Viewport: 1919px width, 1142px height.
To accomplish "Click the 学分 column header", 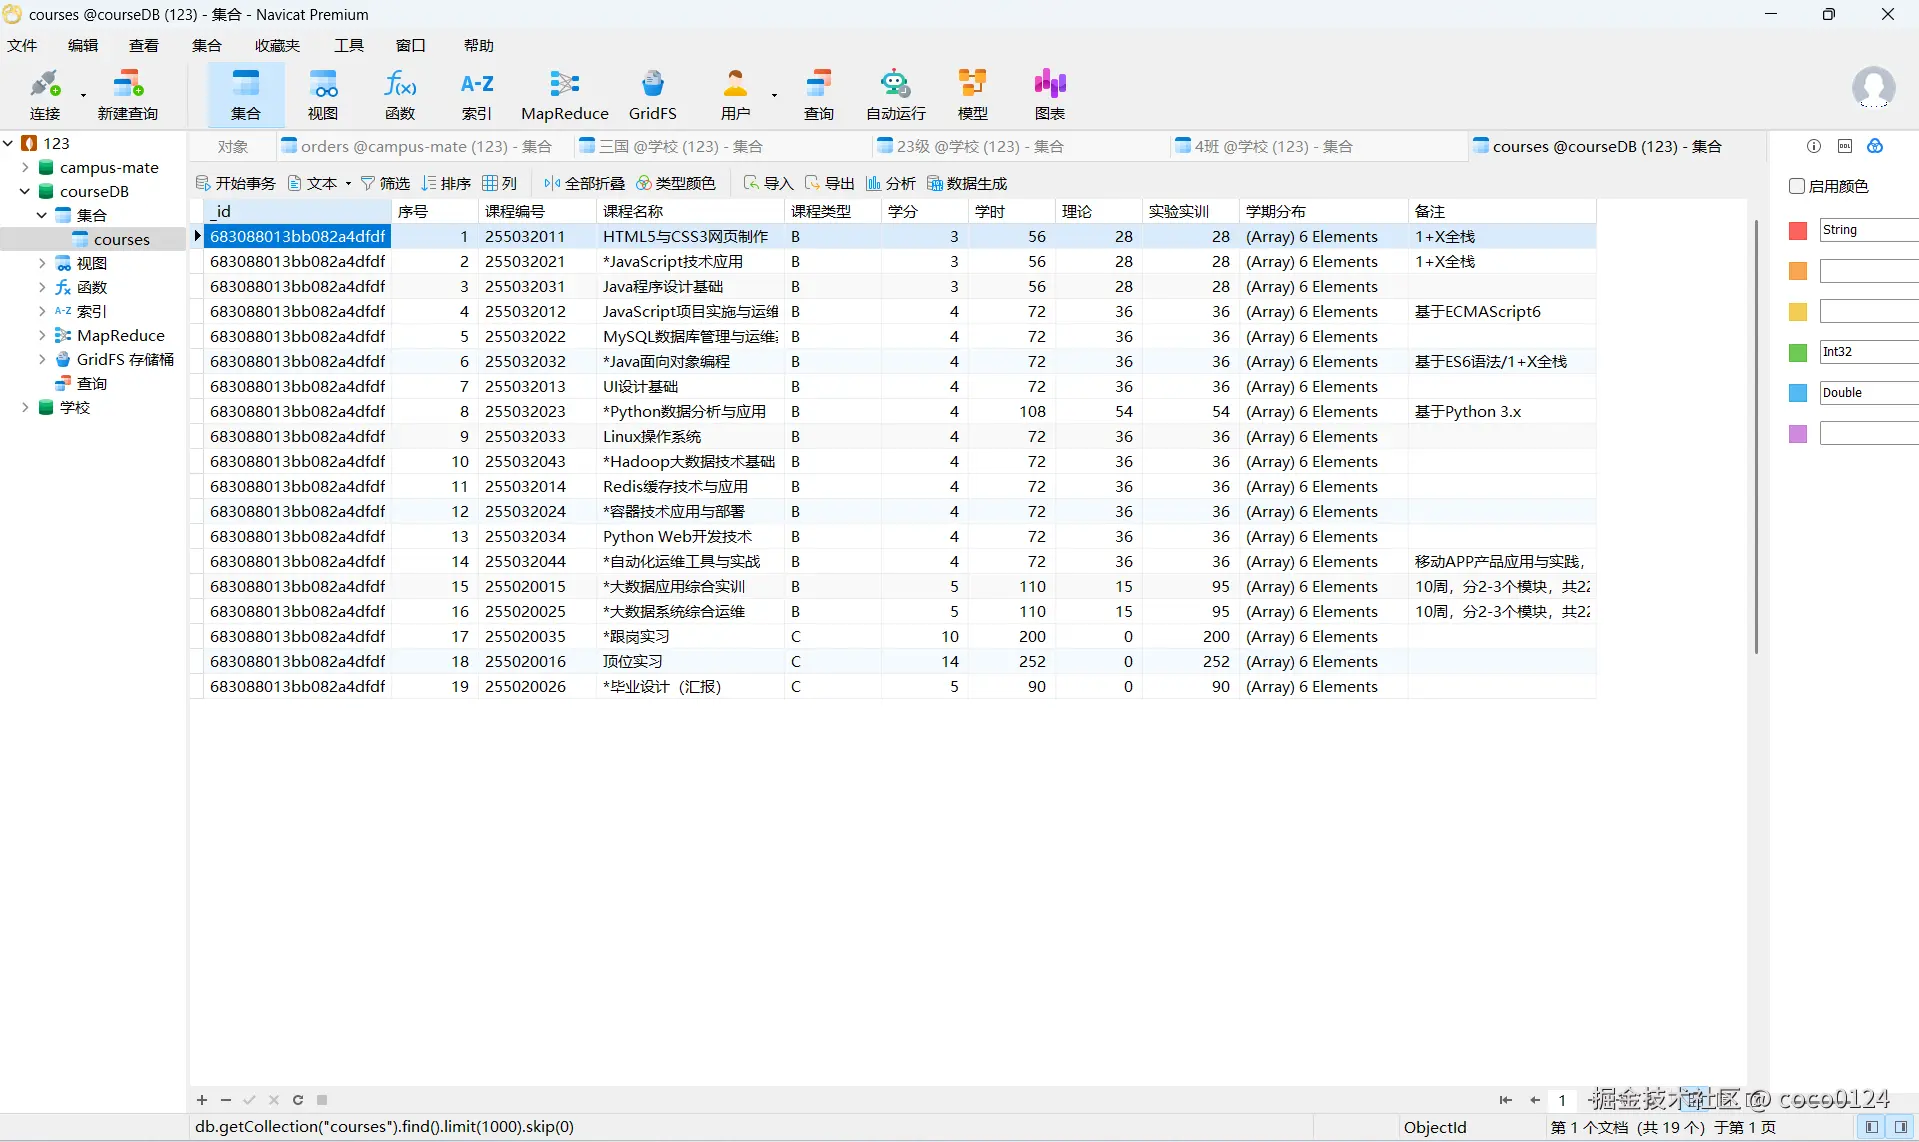I will click(x=924, y=211).
